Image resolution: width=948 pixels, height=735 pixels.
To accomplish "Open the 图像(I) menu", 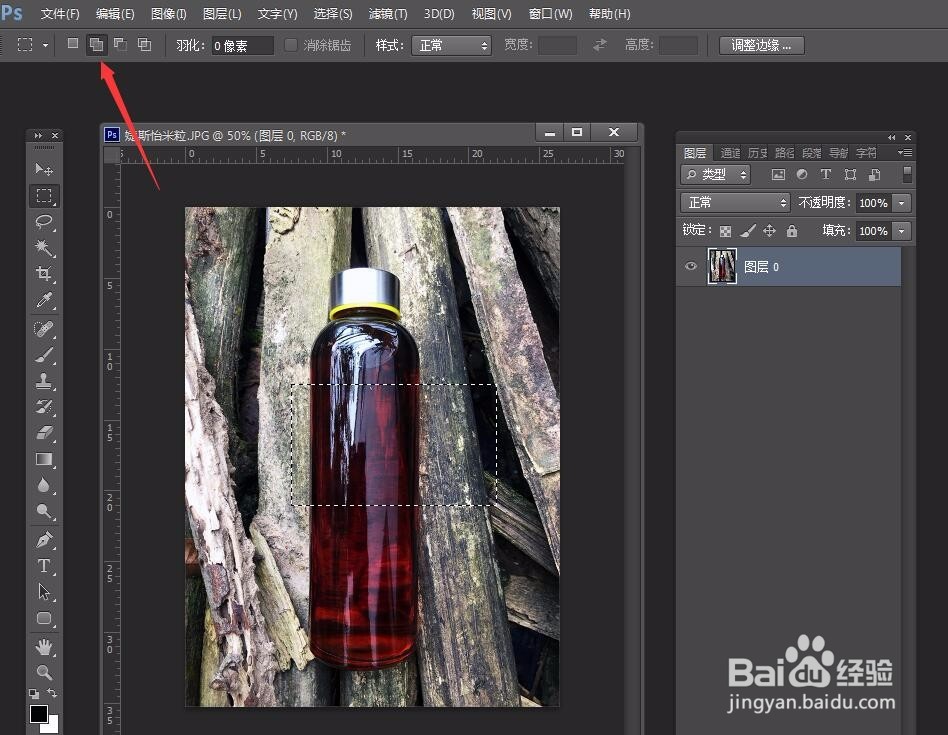I will tap(169, 13).
